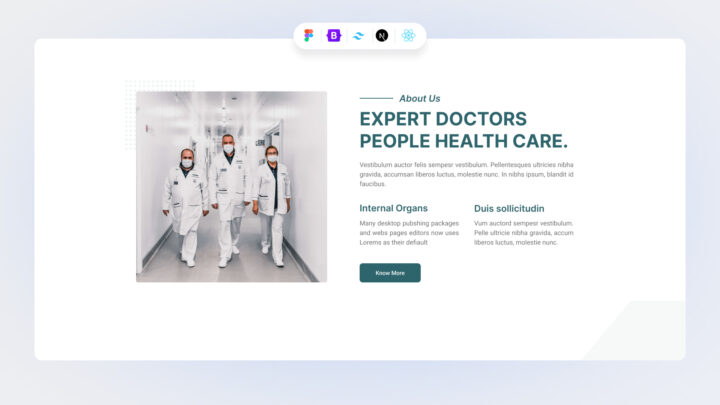This screenshot has width=720, height=405.
Task: Click the Figma logo icon
Action: (x=309, y=35)
